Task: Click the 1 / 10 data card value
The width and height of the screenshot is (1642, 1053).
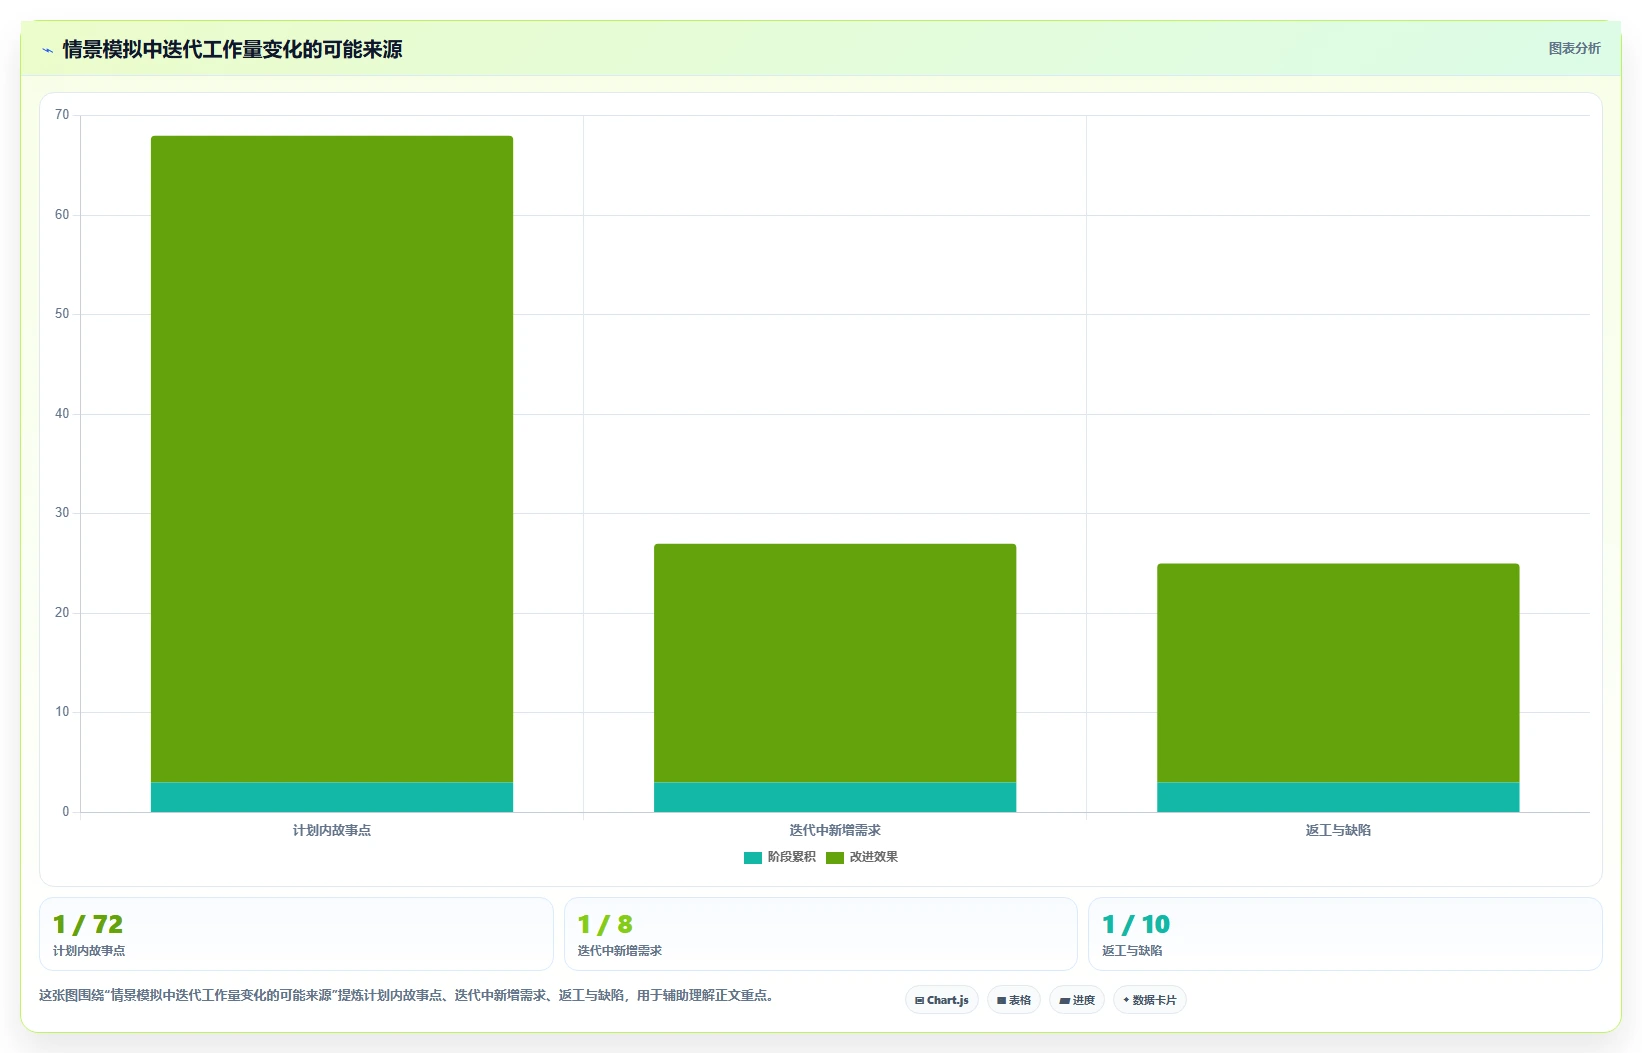Action: pyautogui.click(x=1136, y=924)
